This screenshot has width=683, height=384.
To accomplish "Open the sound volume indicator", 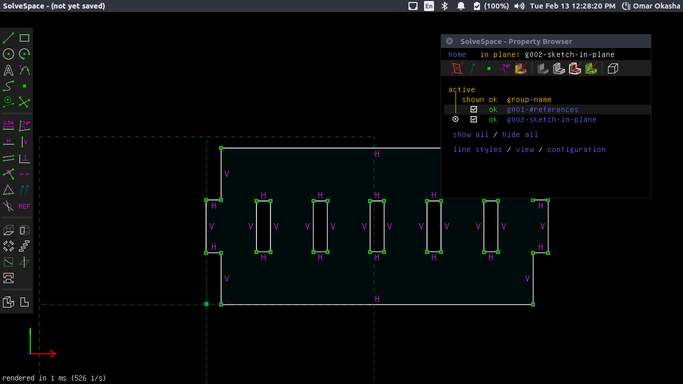I will pyautogui.click(x=519, y=6).
